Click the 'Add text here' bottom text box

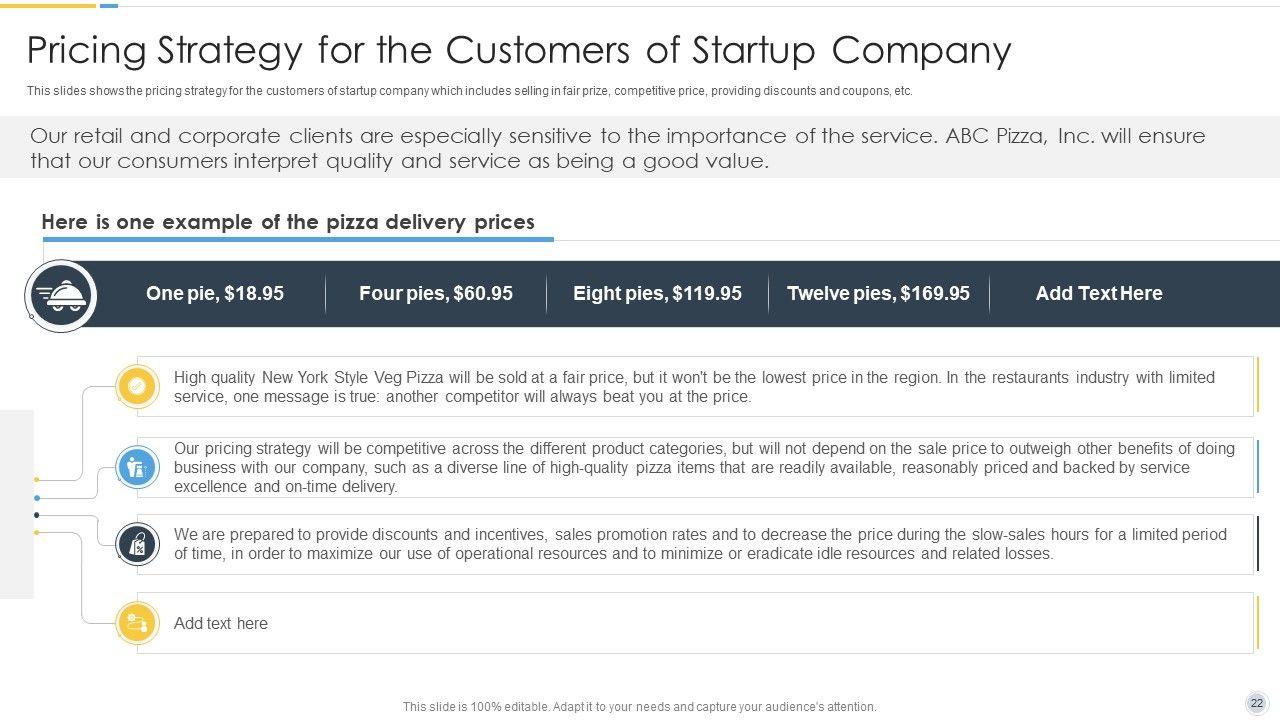click(221, 623)
